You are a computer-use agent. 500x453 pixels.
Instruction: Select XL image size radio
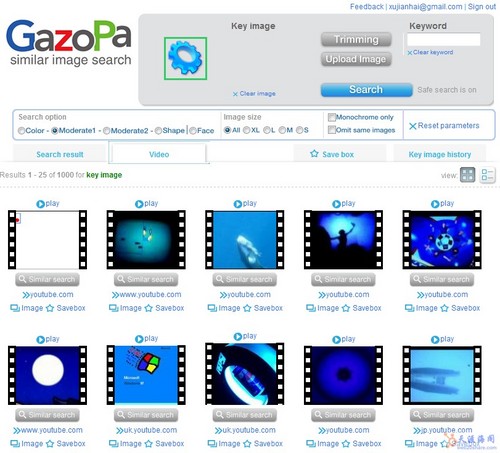(247, 130)
